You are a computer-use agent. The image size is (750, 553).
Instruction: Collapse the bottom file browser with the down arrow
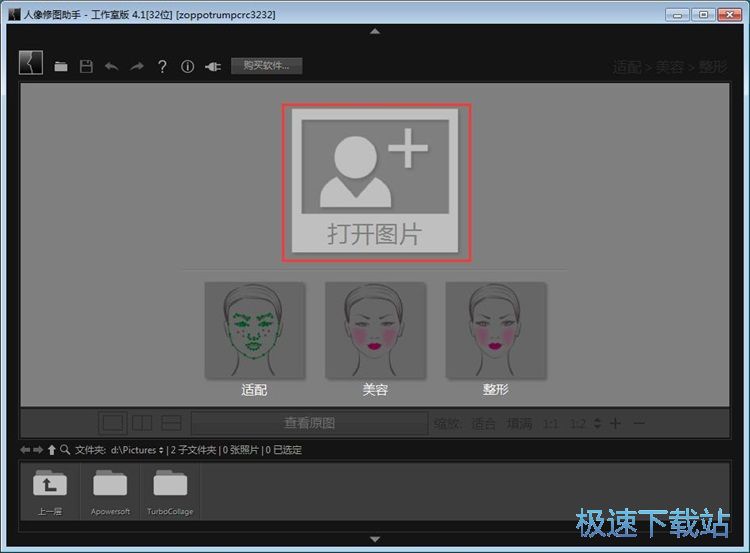[375, 539]
